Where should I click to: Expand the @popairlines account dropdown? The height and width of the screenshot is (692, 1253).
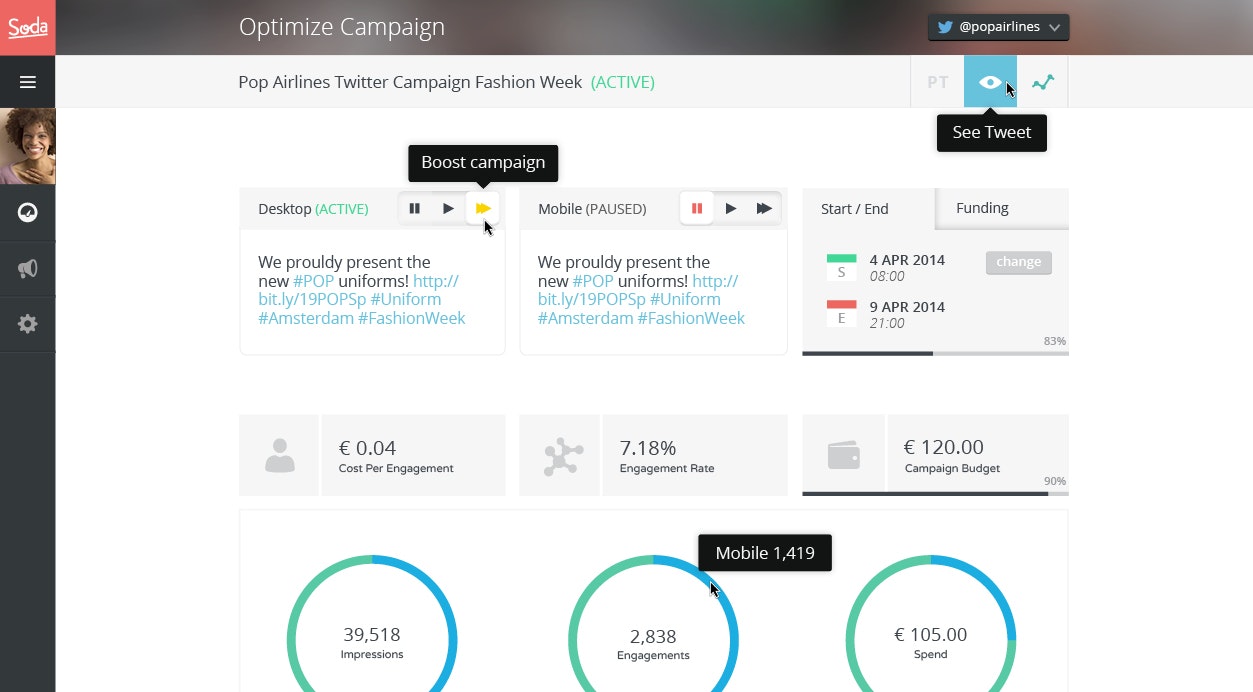[998, 27]
